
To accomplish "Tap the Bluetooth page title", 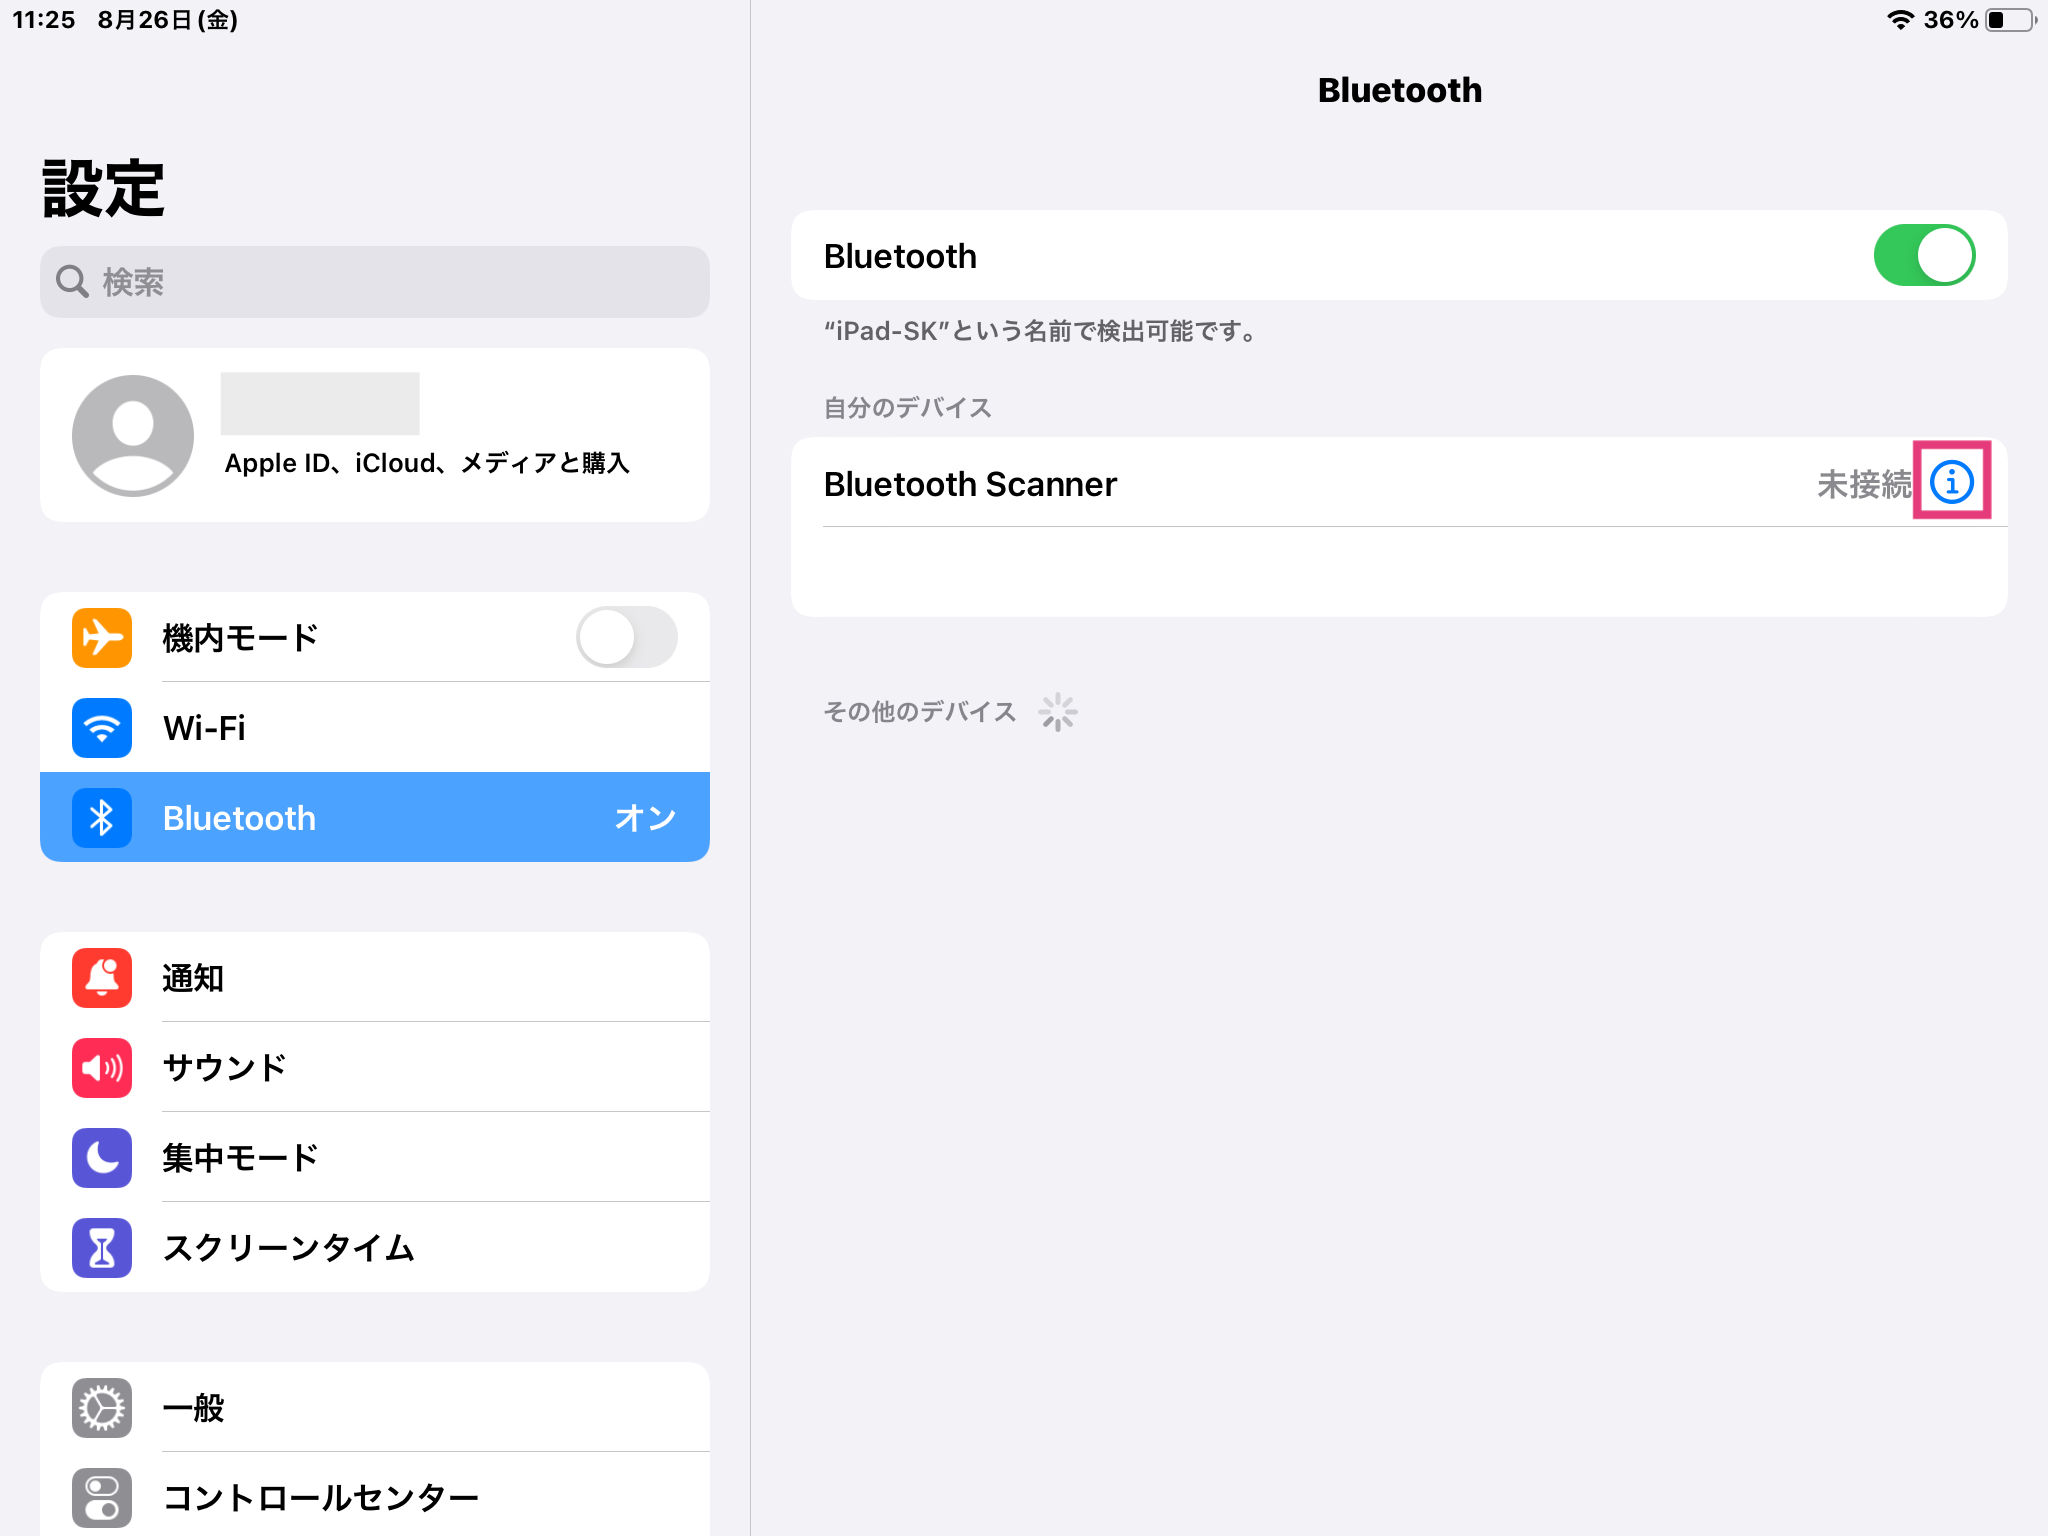I will (x=1399, y=90).
